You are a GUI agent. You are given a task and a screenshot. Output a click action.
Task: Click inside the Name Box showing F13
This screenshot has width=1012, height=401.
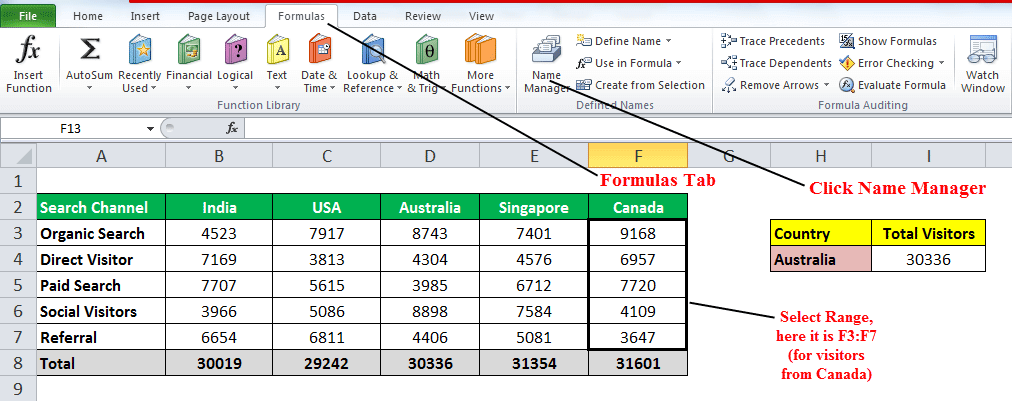(x=72, y=129)
